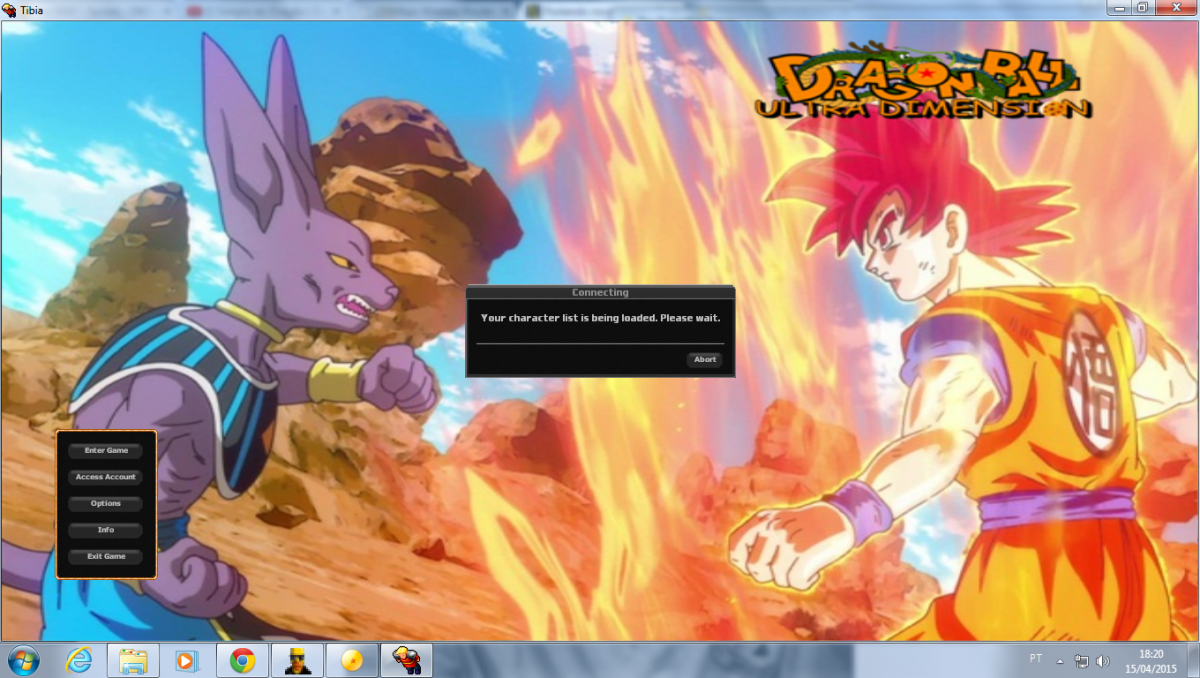Open the game Options menu
1200x678 pixels.
[106, 504]
